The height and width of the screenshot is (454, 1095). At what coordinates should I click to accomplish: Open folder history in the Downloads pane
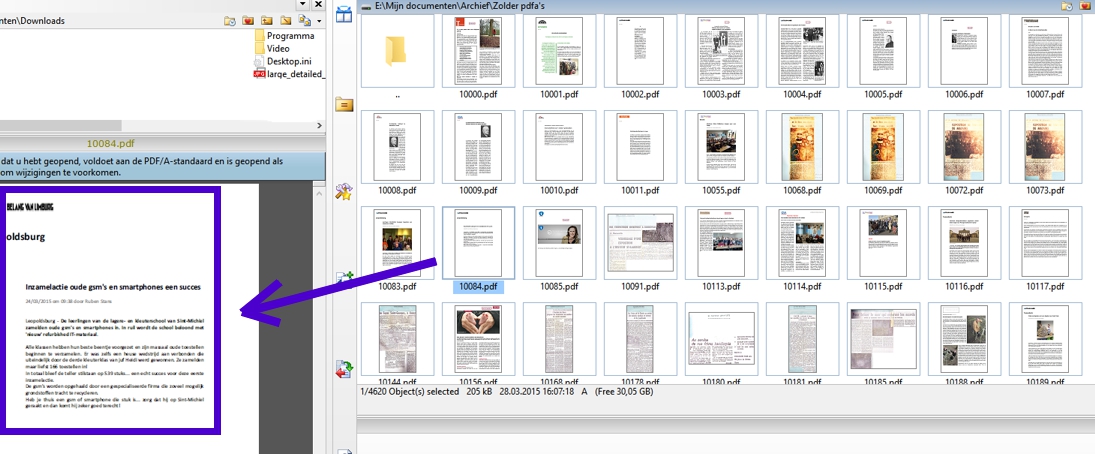(230, 21)
